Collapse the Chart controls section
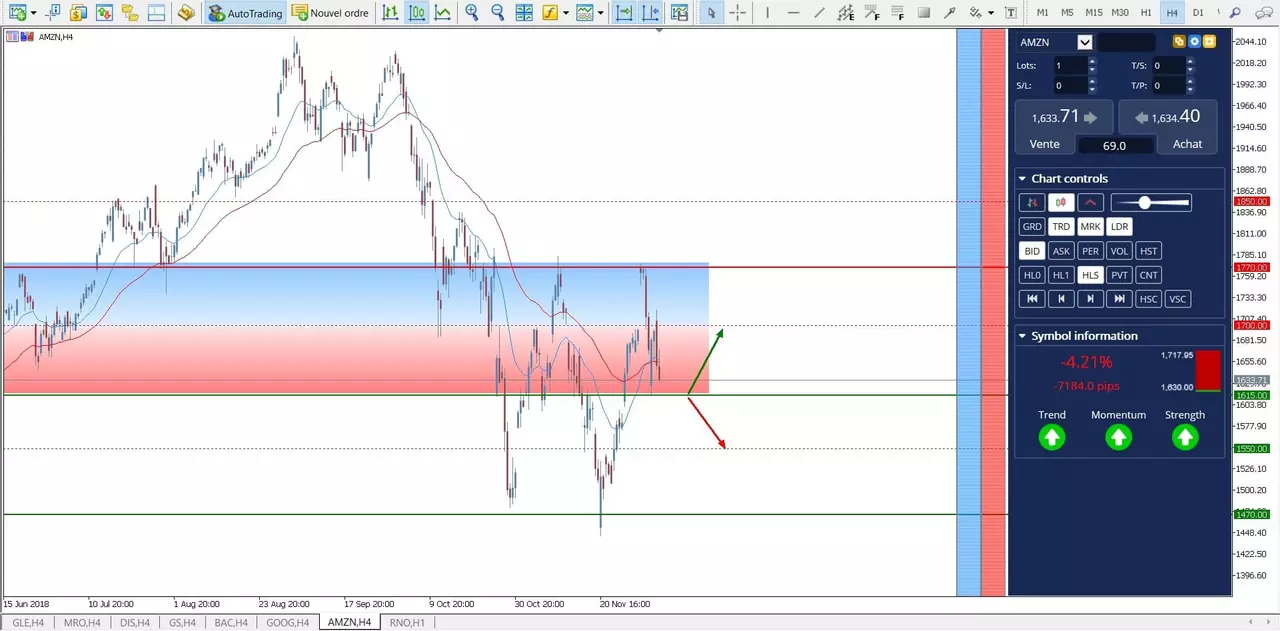 [1022, 179]
